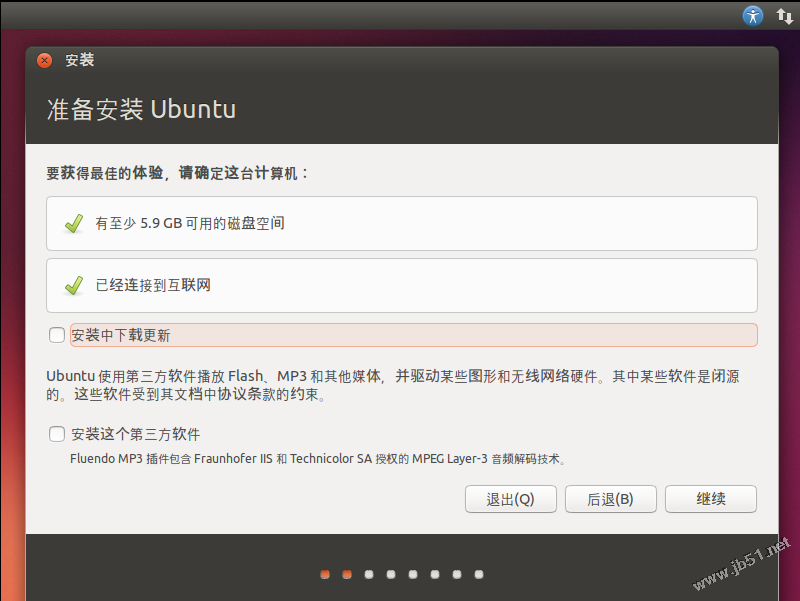Select the 已经连接到互联网 status row

click(401, 286)
